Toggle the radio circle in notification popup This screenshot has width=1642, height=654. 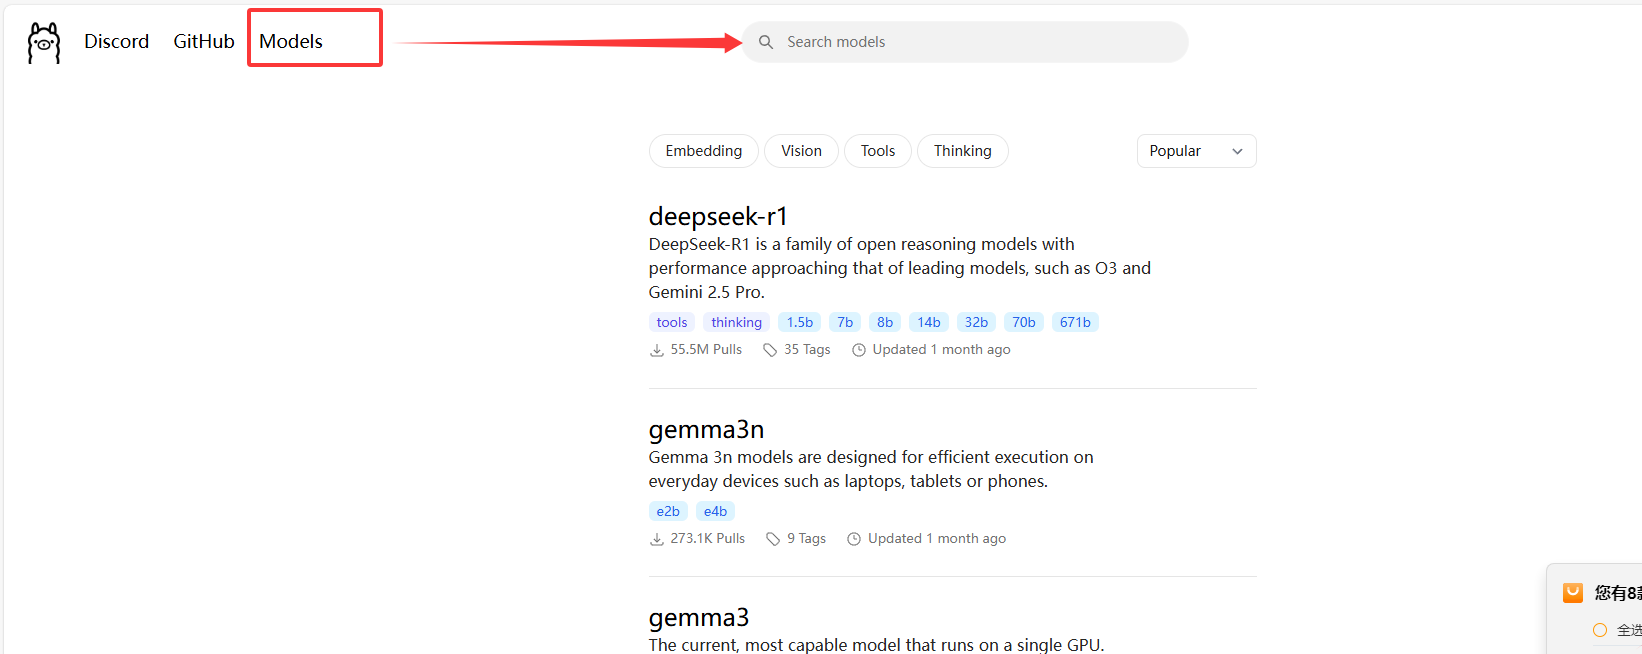click(x=1600, y=630)
